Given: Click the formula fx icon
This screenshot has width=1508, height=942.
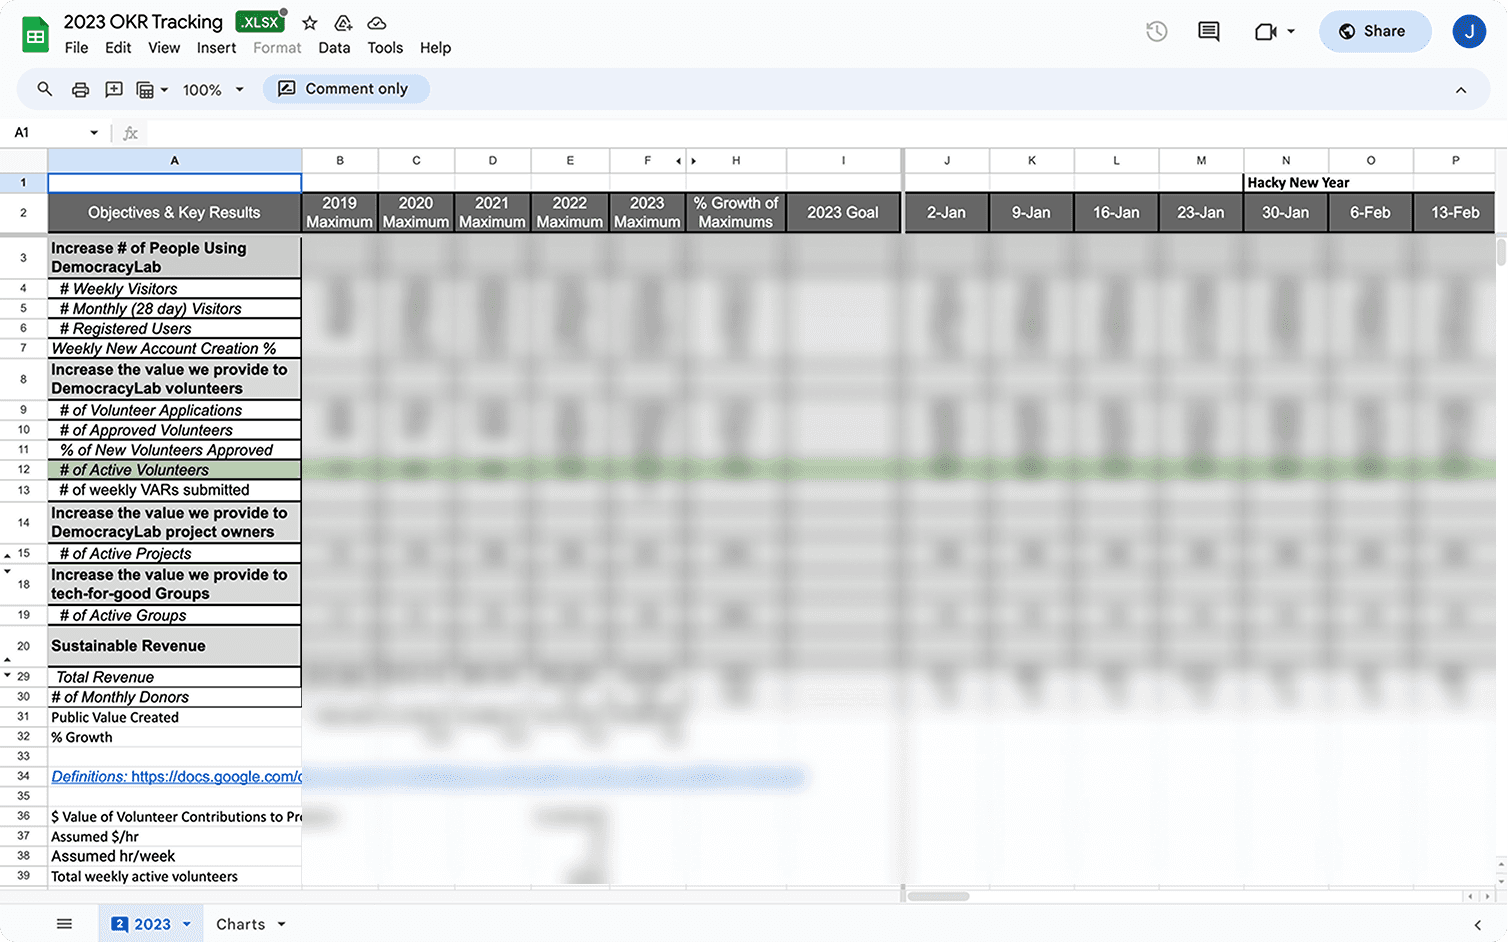Looking at the screenshot, I should 130,132.
